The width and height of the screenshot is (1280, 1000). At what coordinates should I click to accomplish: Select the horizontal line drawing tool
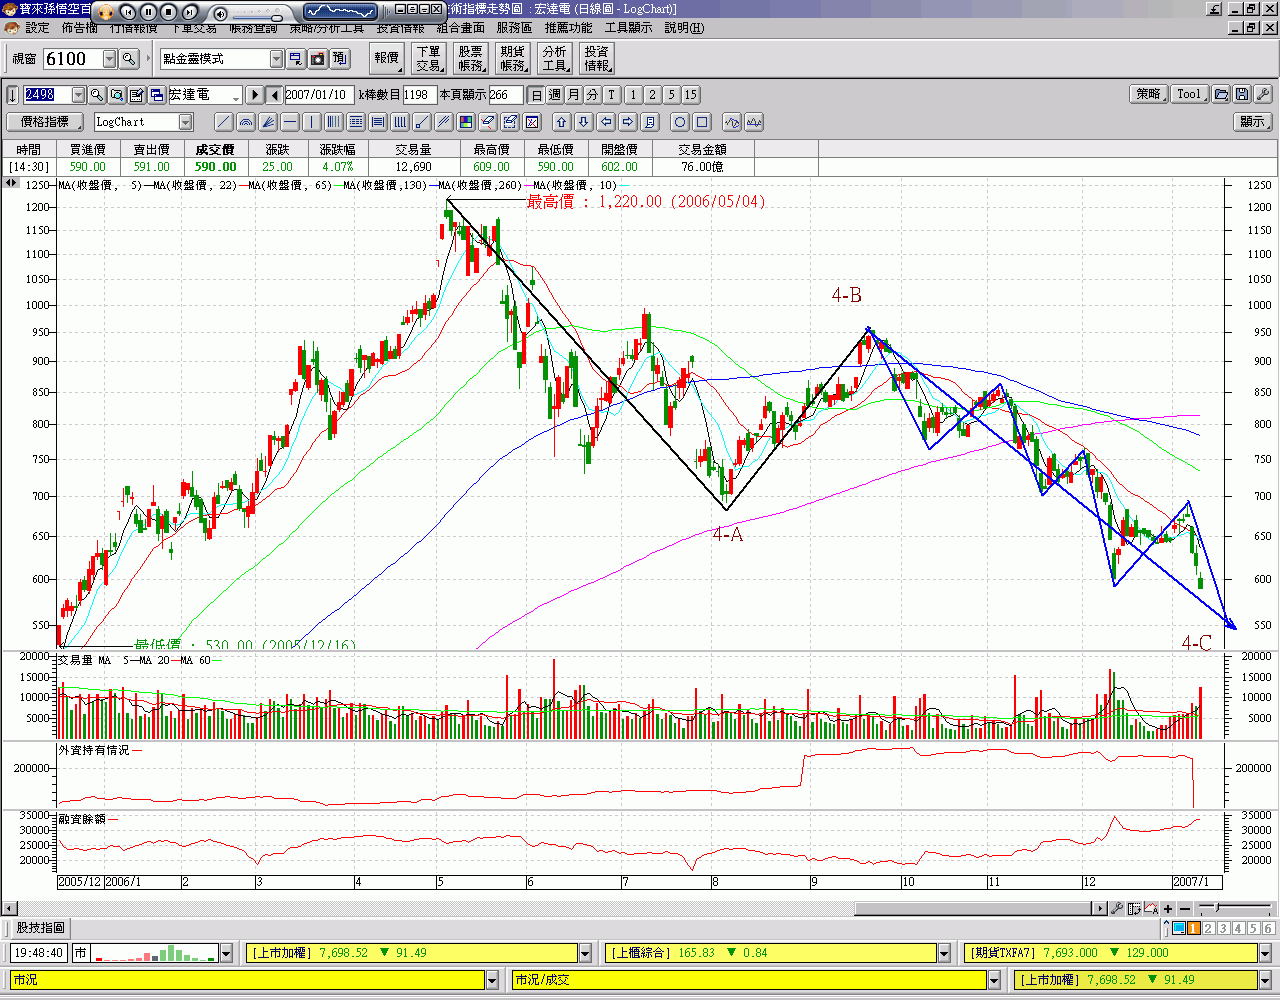point(290,122)
